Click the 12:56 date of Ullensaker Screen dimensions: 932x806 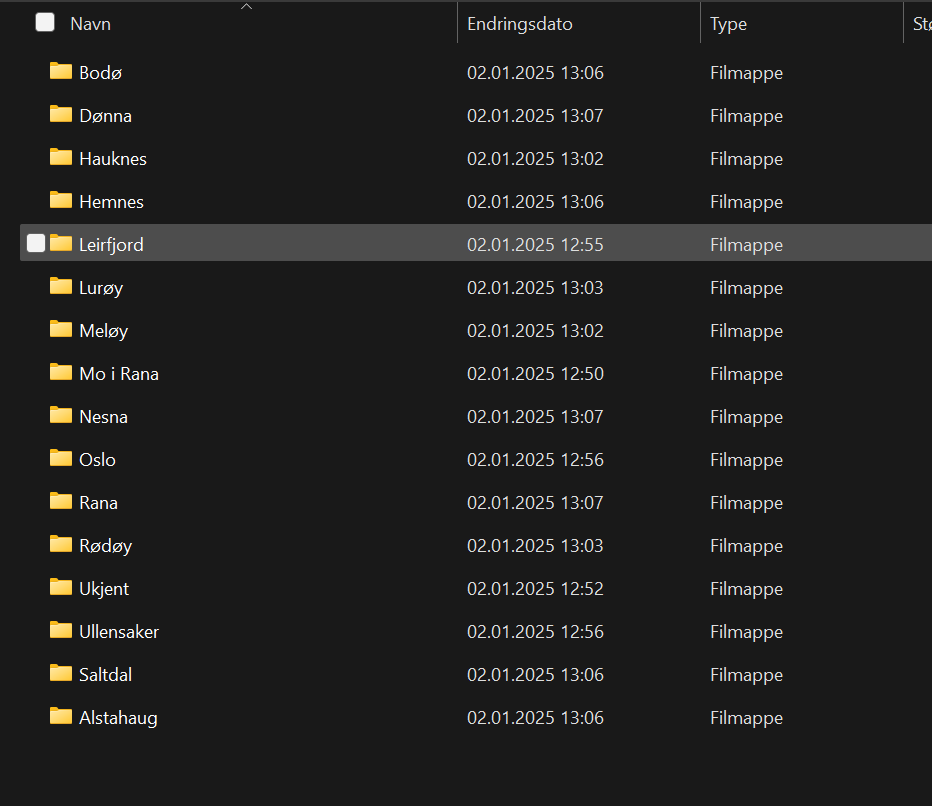coord(535,632)
